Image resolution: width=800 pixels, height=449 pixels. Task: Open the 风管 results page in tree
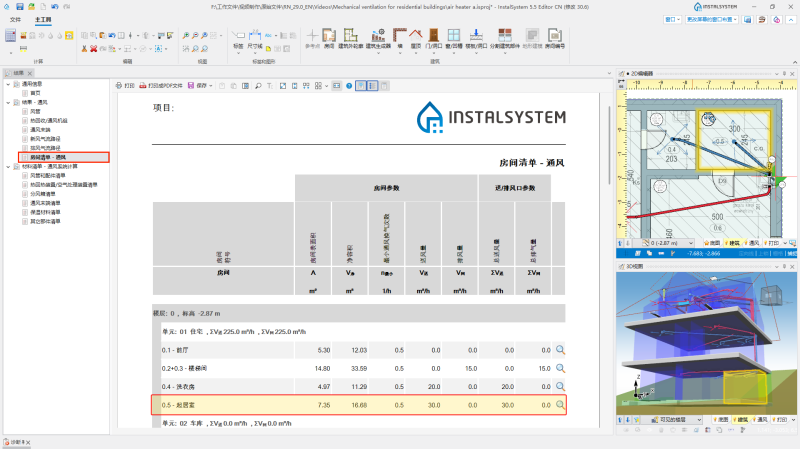tap(35, 111)
